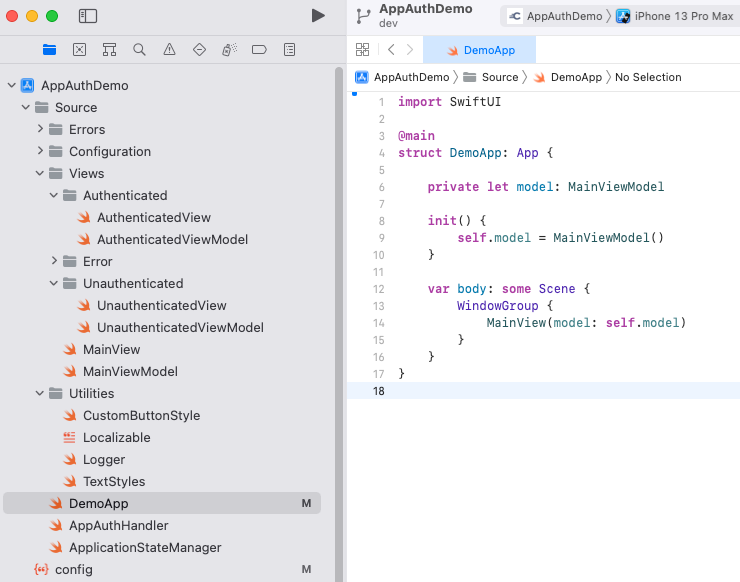Image resolution: width=740 pixels, height=582 pixels.
Task: Go back in editor history
Action: pyautogui.click(x=391, y=50)
